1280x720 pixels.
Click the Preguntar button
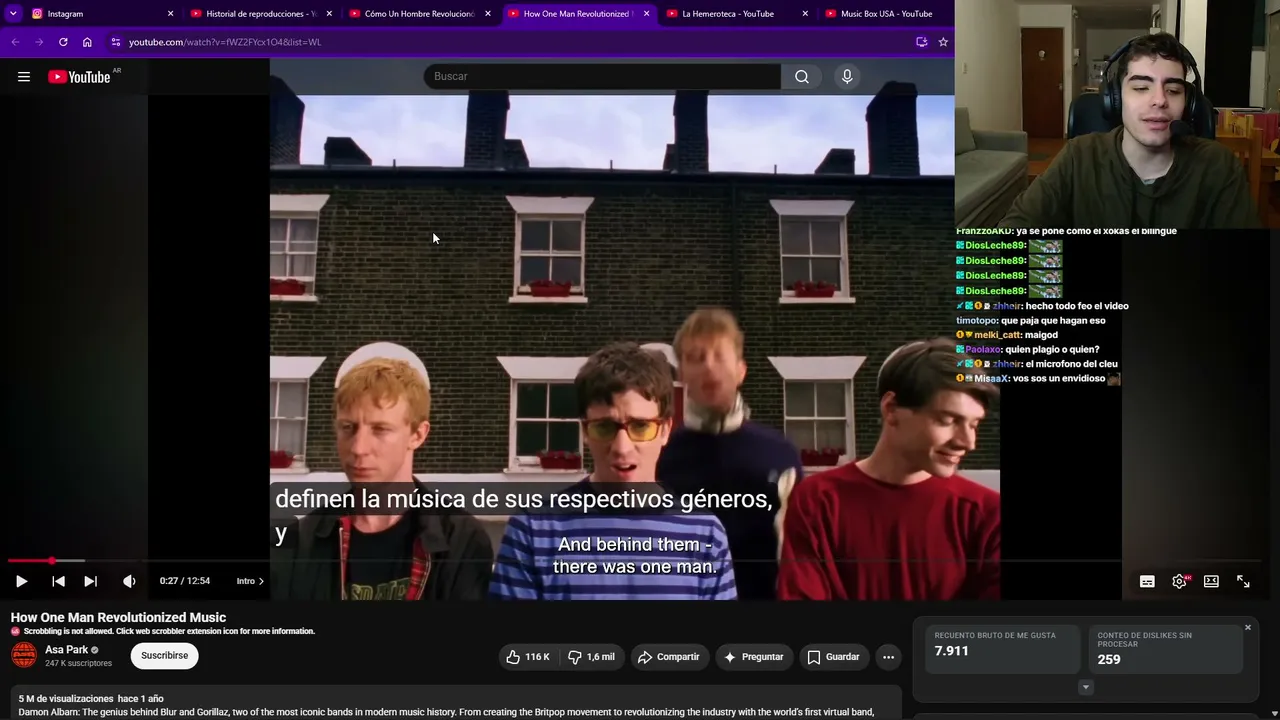[x=753, y=657]
